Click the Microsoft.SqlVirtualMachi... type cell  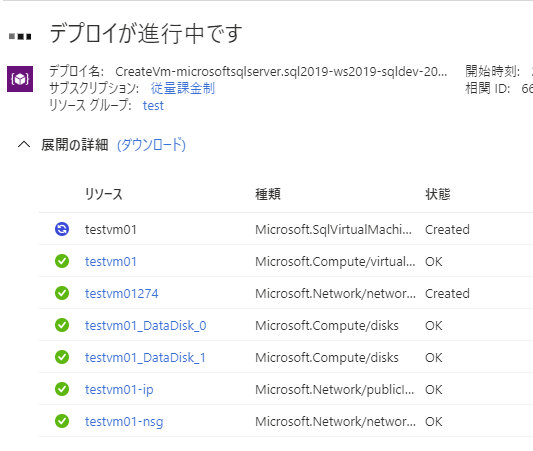[333, 229]
